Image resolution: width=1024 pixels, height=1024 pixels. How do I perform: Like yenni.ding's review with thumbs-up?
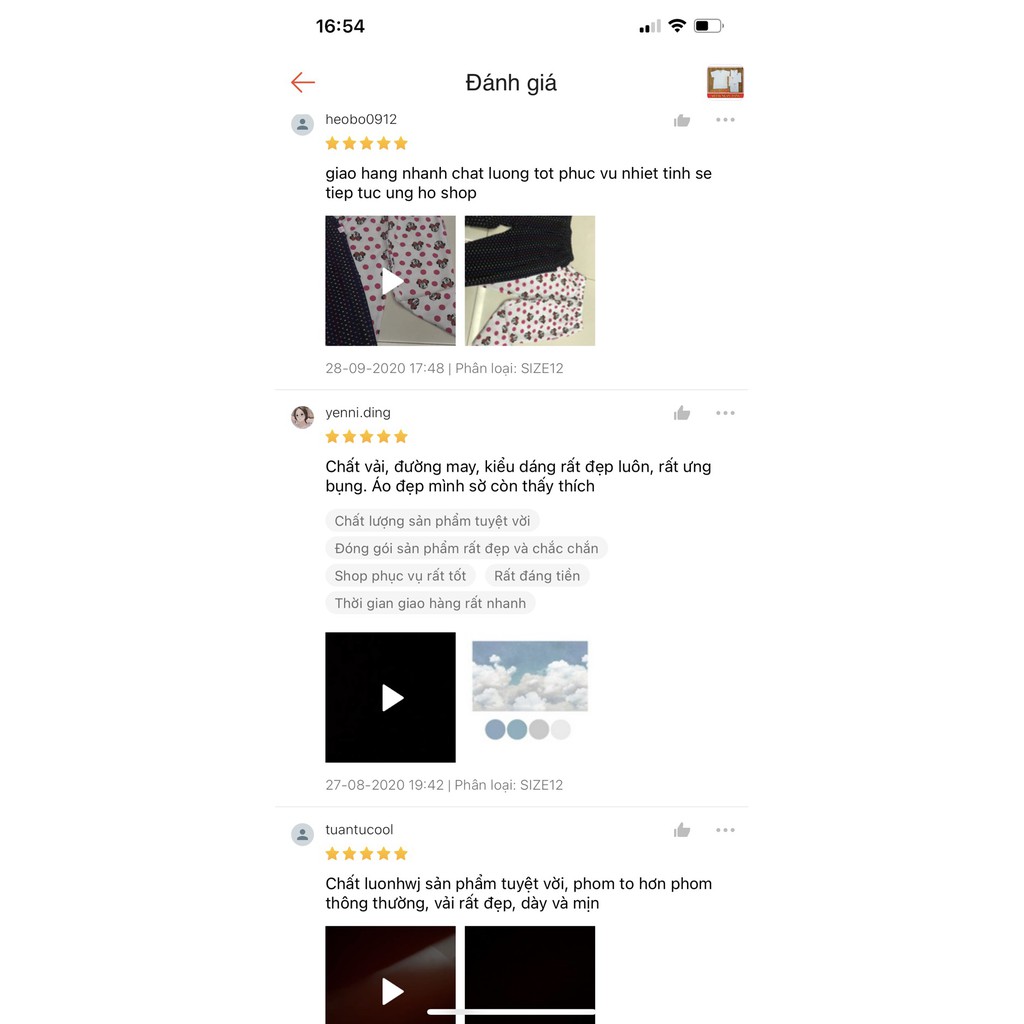pyautogui.click(x=682, y=413)
